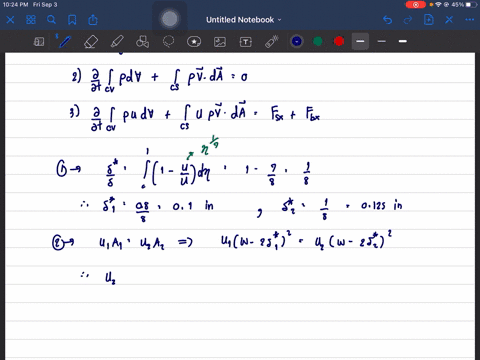
Task: Choose the dark blue pen color
Action: (297, 41)
